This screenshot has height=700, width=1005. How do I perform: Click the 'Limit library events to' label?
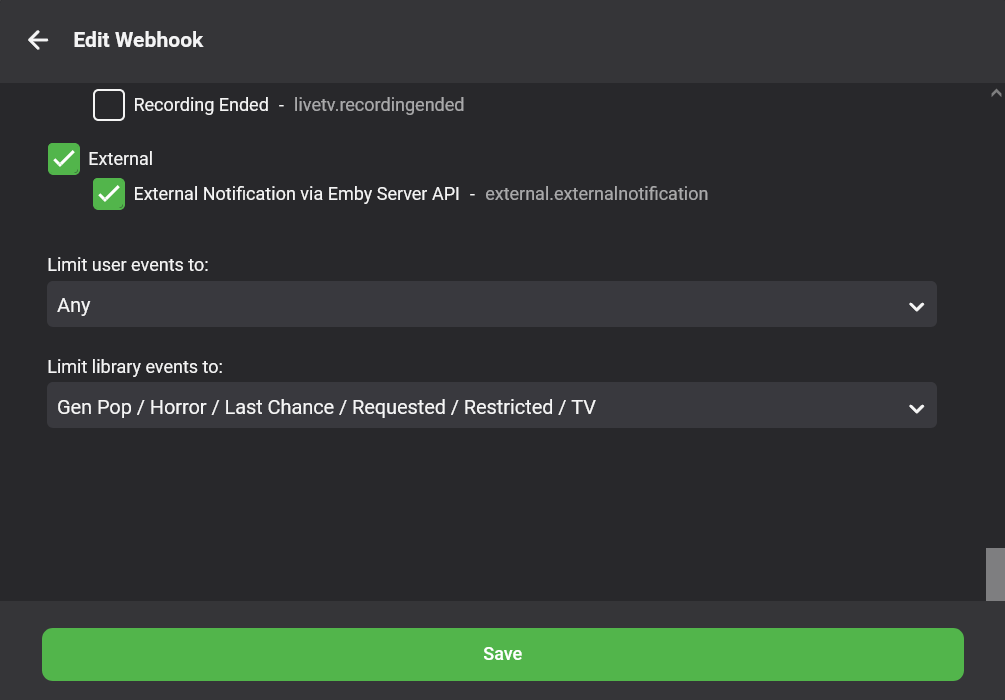[135, 367]
